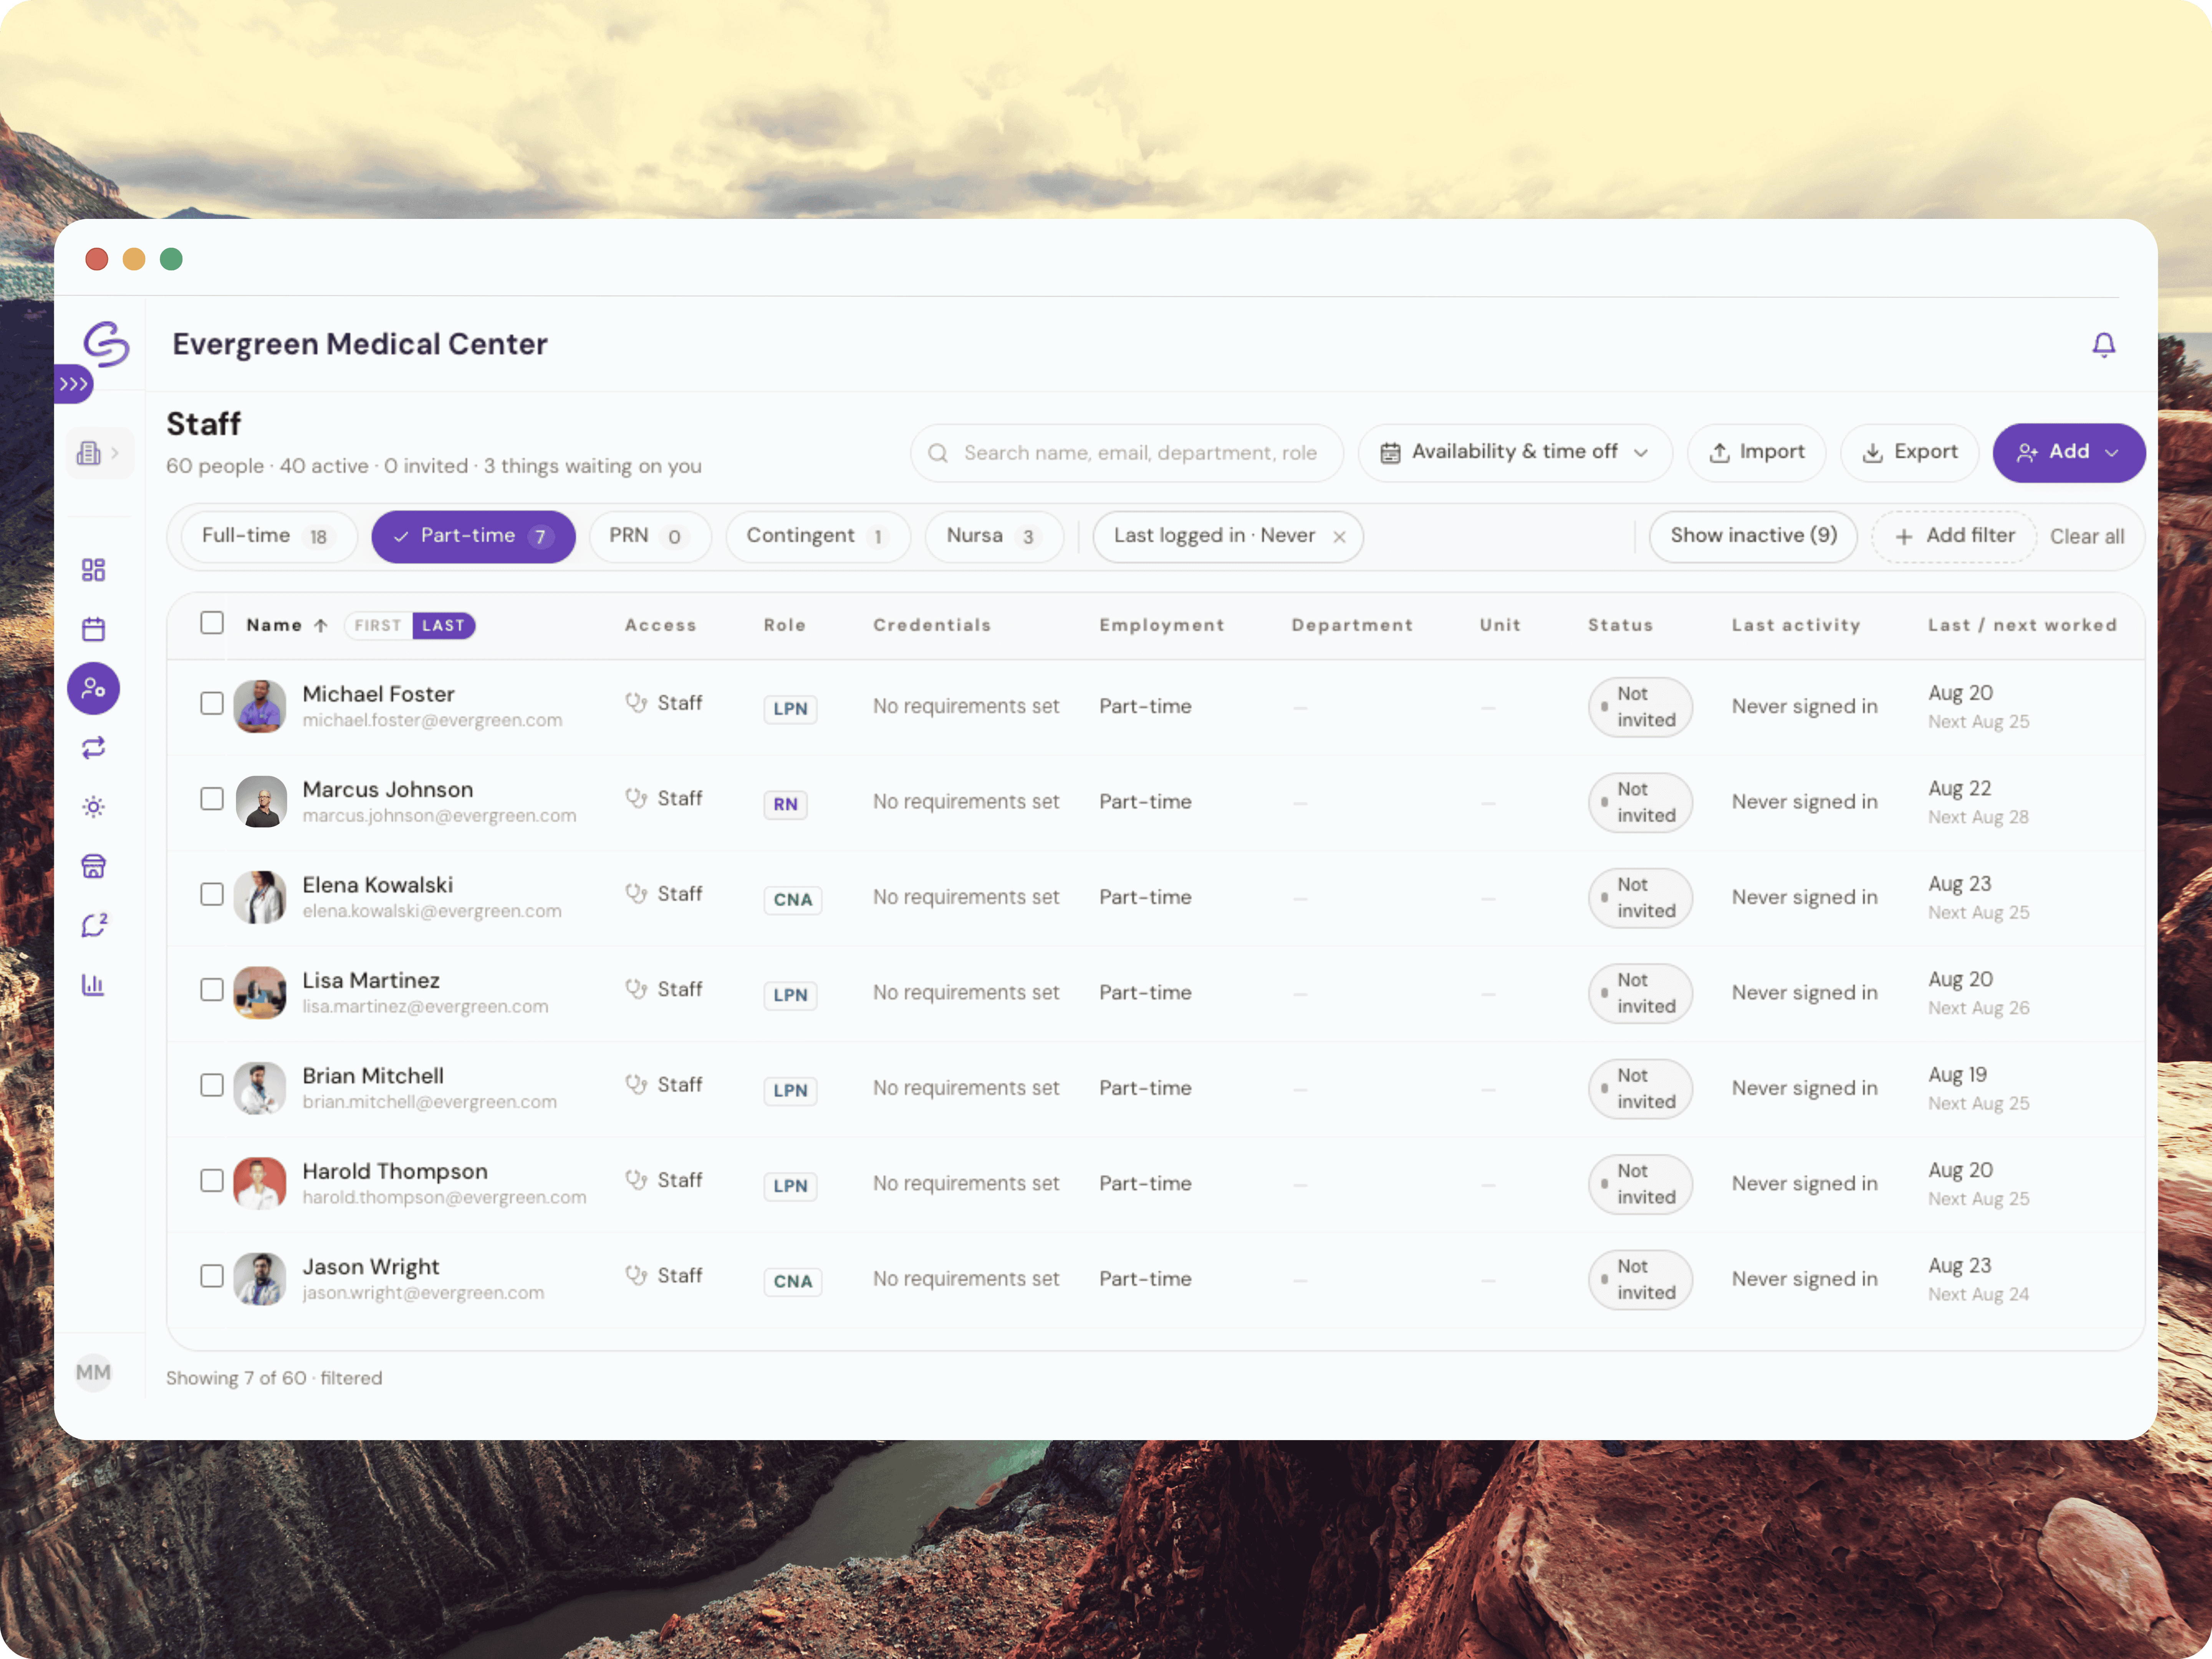Toggle the select-all checkbox in table header
The image size is (2212, 1659).
pos(212,623)
